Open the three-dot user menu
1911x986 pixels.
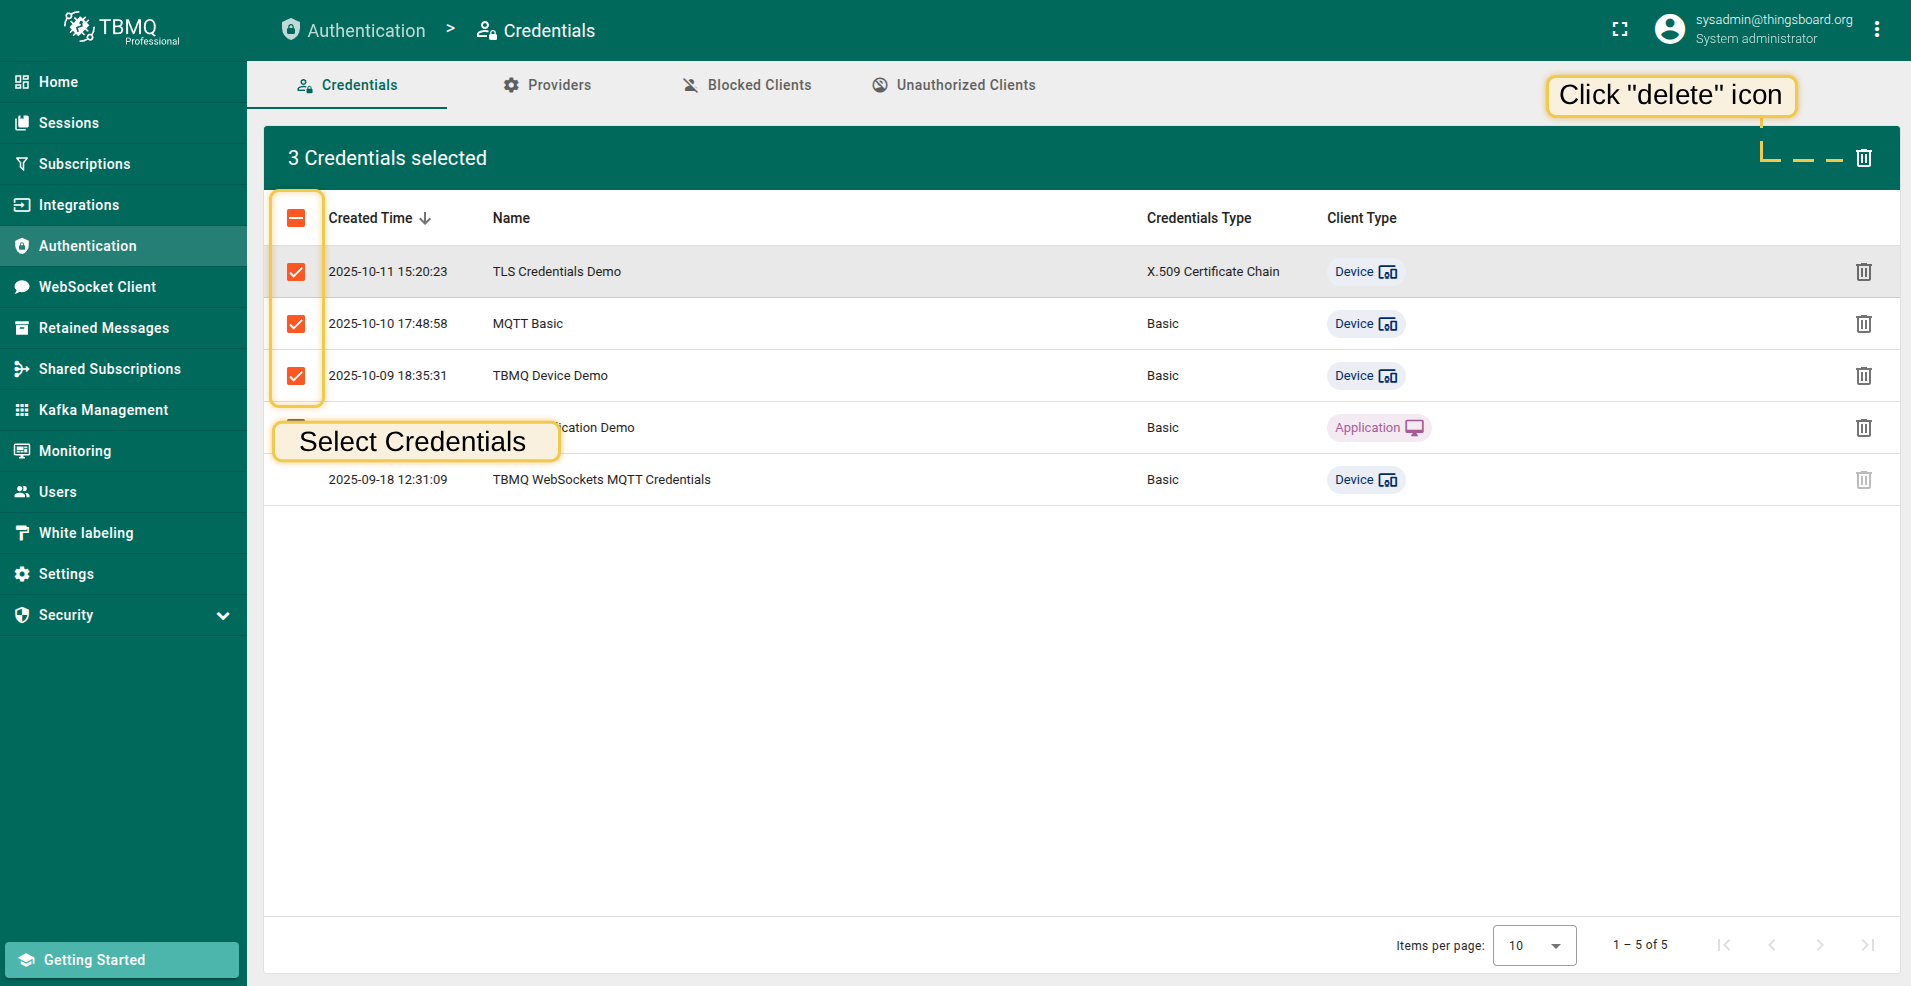click(x=1877, y=30)
